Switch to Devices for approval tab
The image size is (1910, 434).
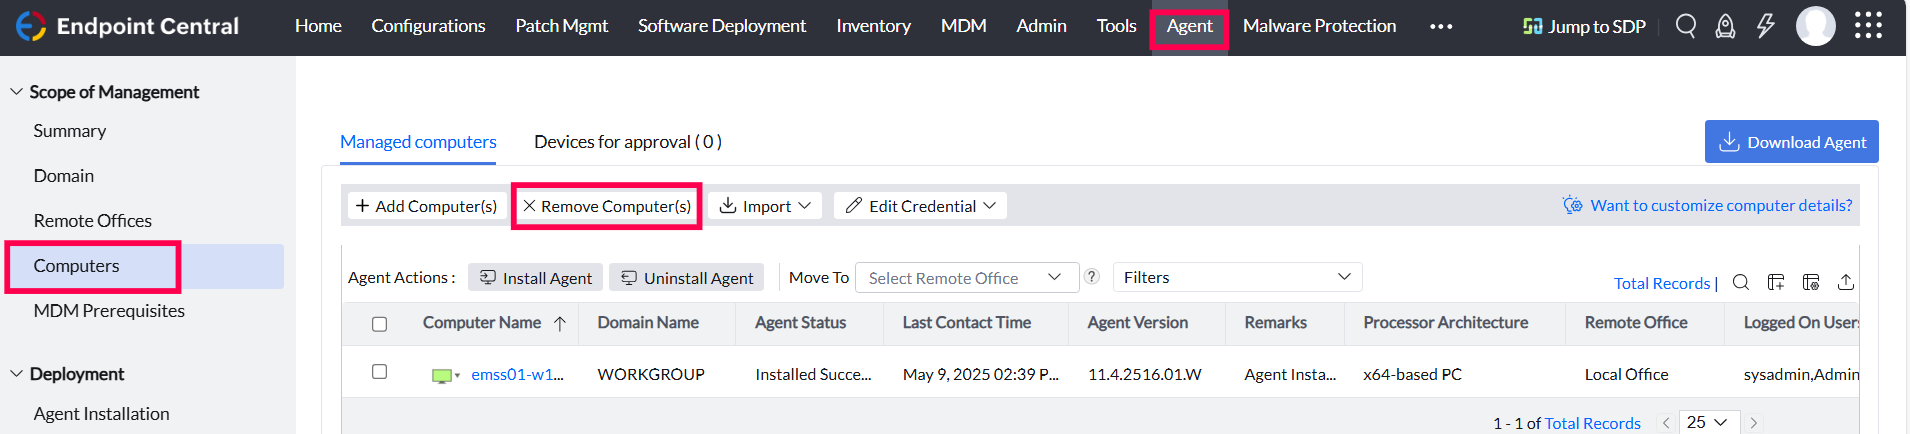tap(627, 142)
